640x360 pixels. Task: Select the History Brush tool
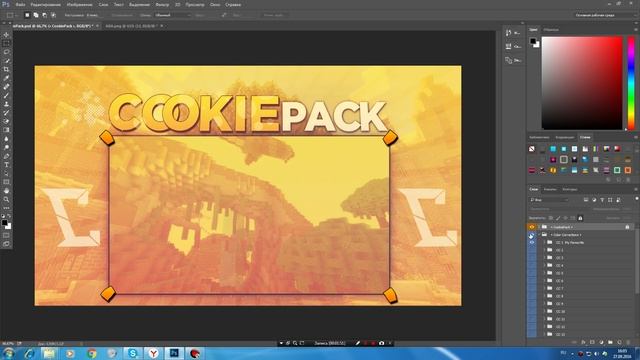(6, 113)
